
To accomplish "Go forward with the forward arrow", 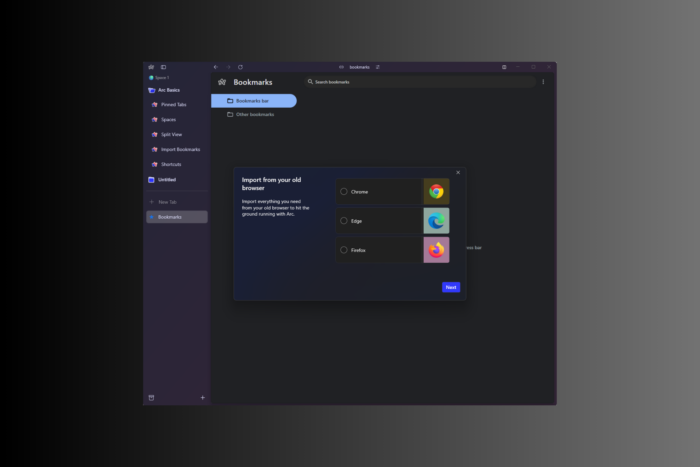I will [228, 67].
